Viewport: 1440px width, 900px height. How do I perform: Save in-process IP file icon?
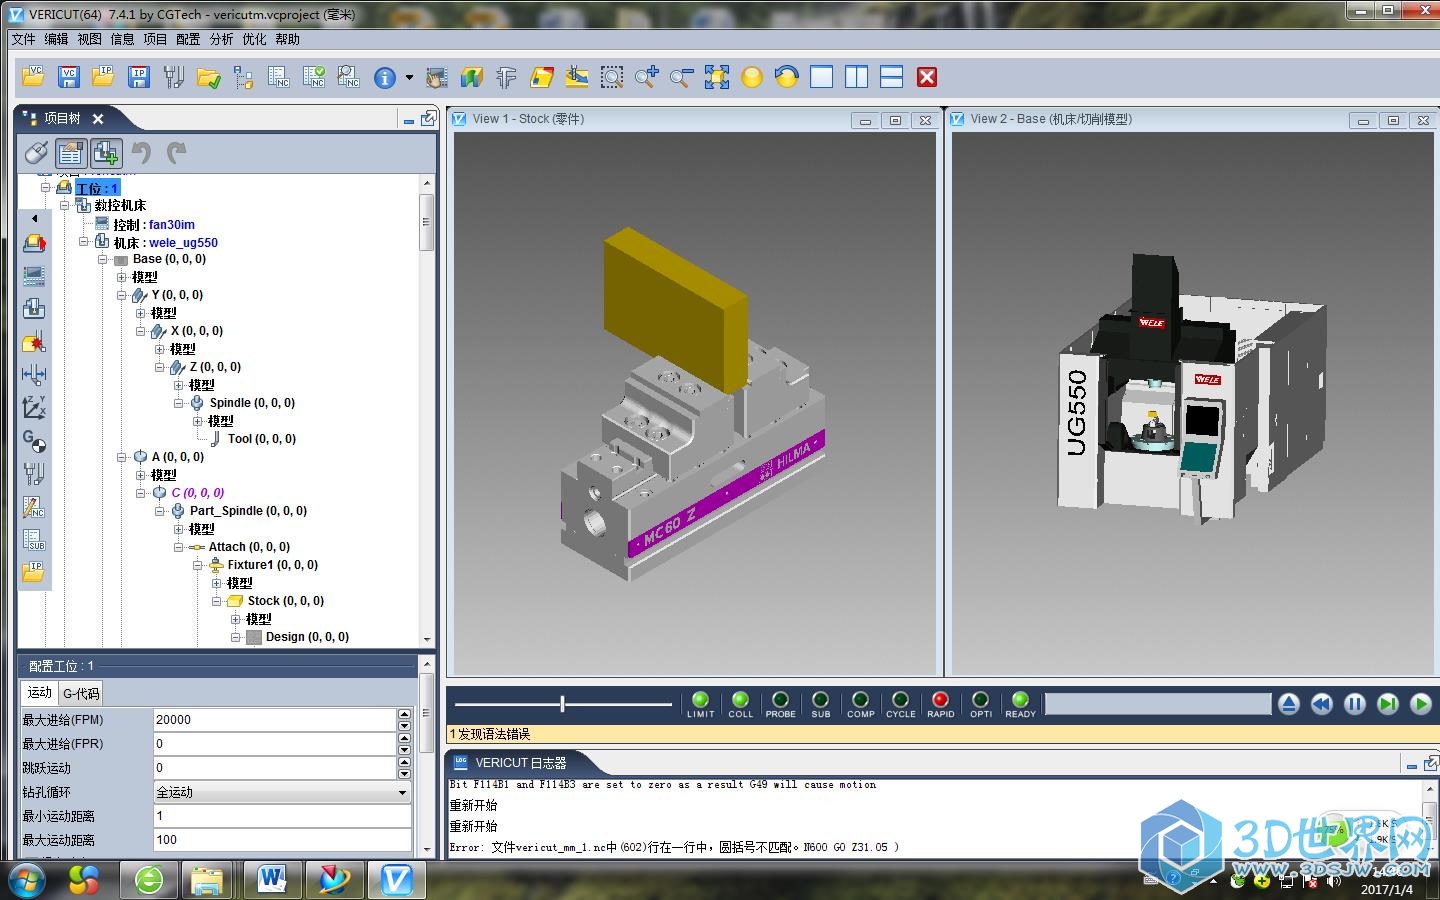pyautogui.click(x=139, y=77)
